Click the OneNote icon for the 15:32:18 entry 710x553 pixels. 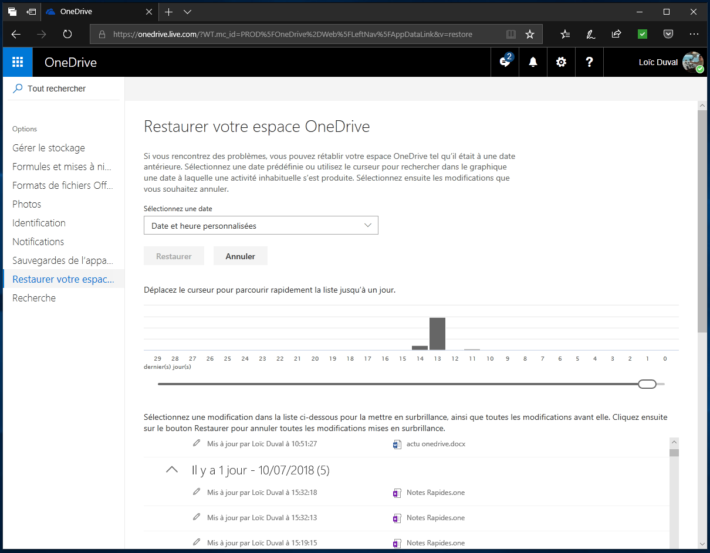(x=397, y=493)
